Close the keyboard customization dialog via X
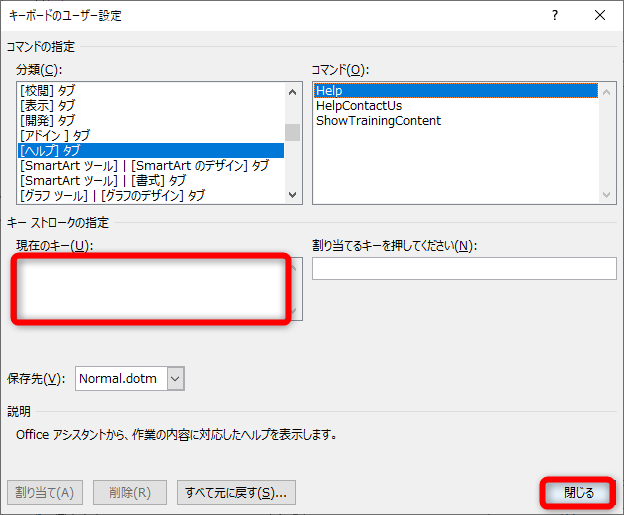Image resolution: width=624 pixels, height=515 pixels. (x=600, y=16)
